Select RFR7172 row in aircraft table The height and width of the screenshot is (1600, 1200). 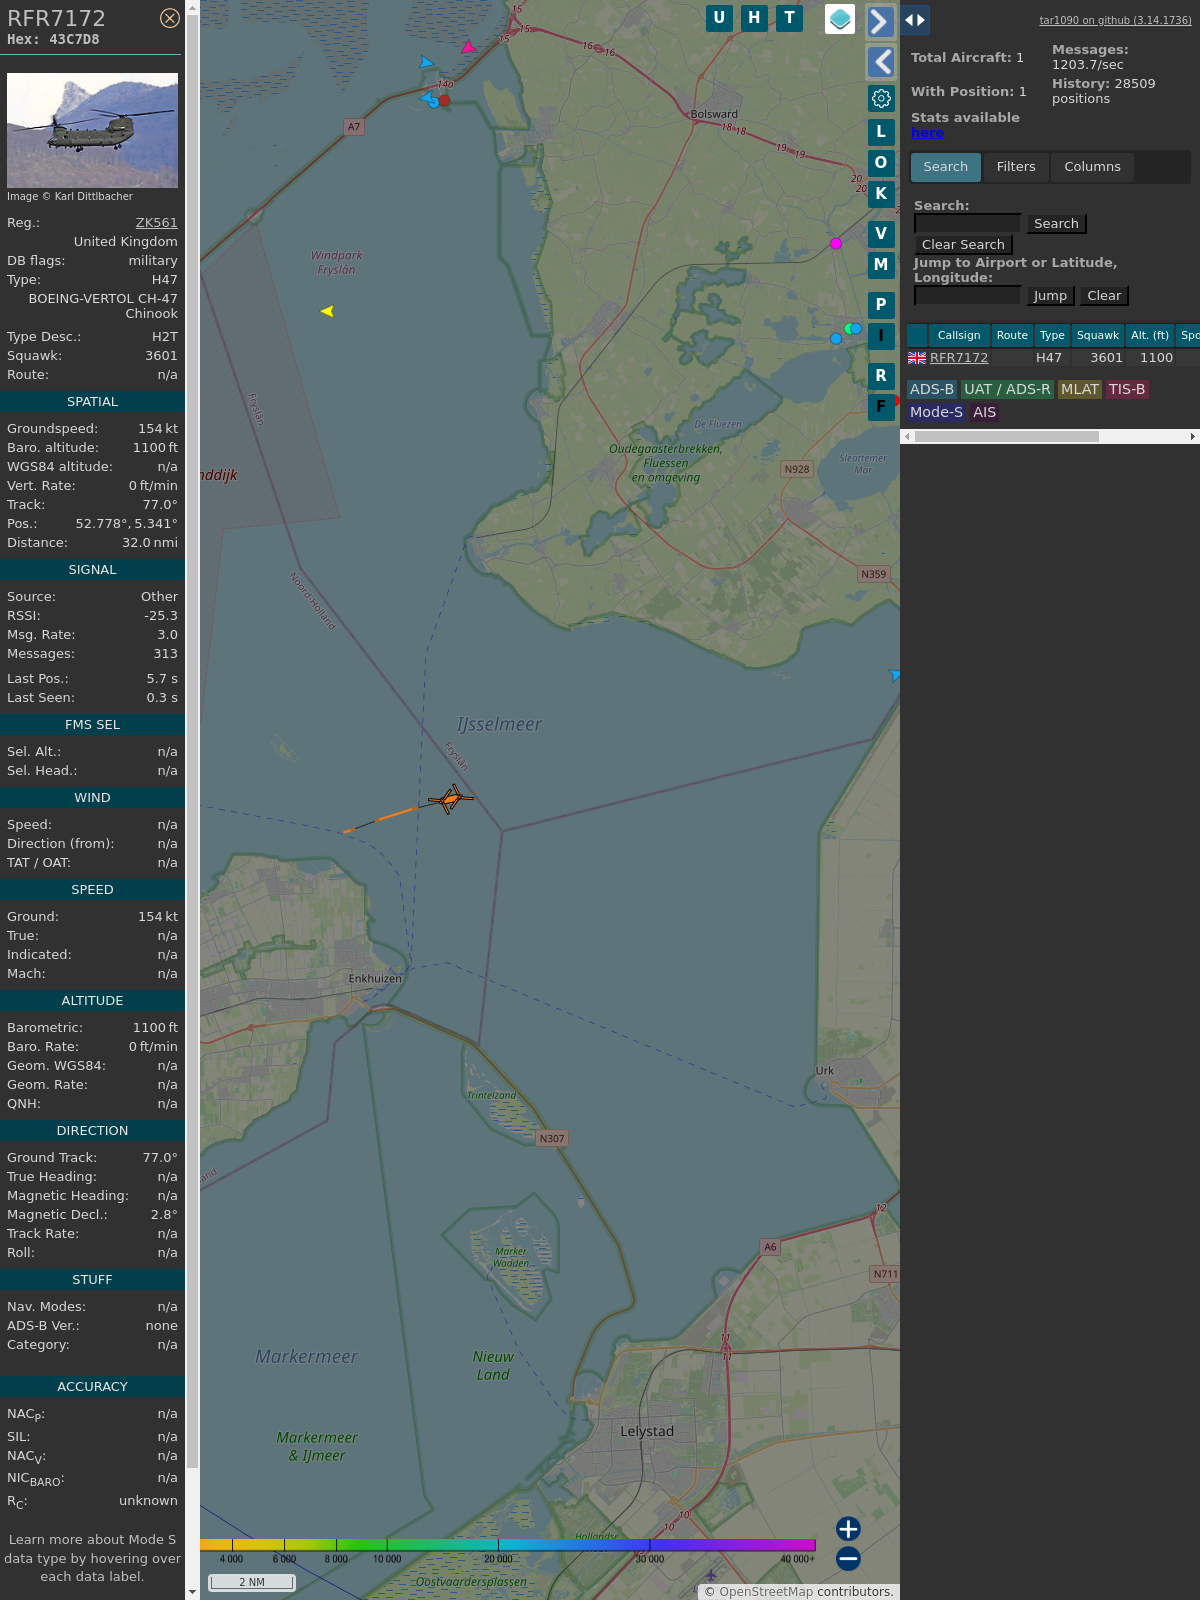pos(1053,358)
